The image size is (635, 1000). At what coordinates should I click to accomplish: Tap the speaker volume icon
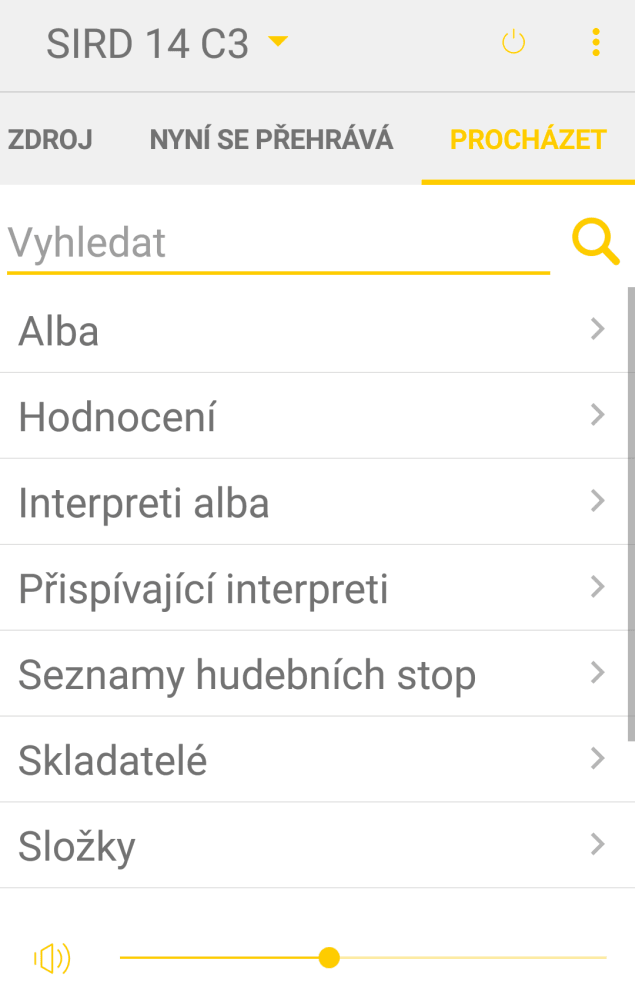(52, 959)
